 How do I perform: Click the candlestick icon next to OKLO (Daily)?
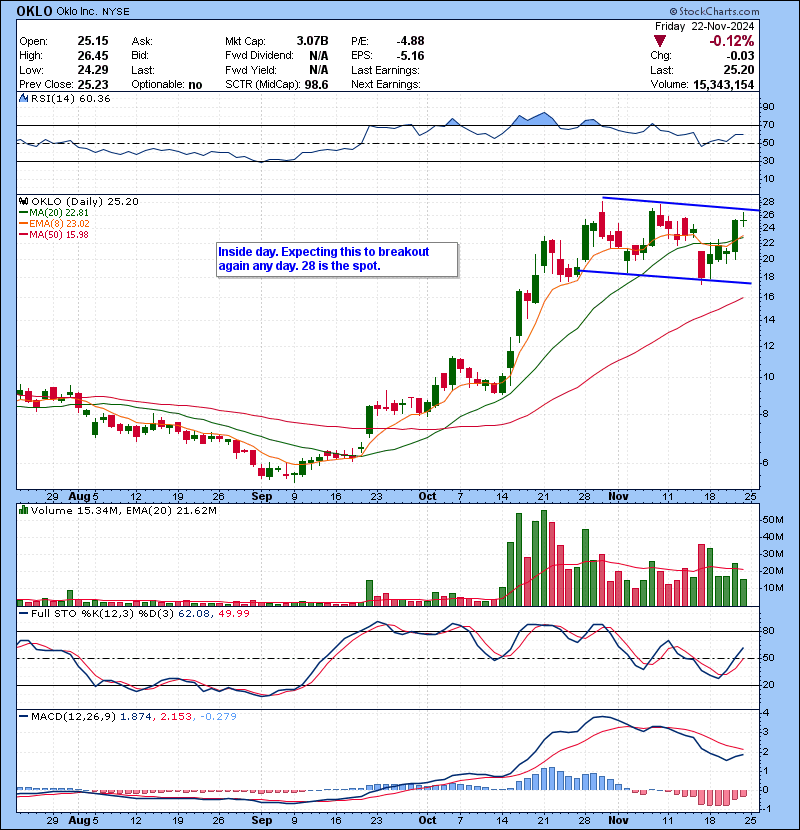point(23,201)
